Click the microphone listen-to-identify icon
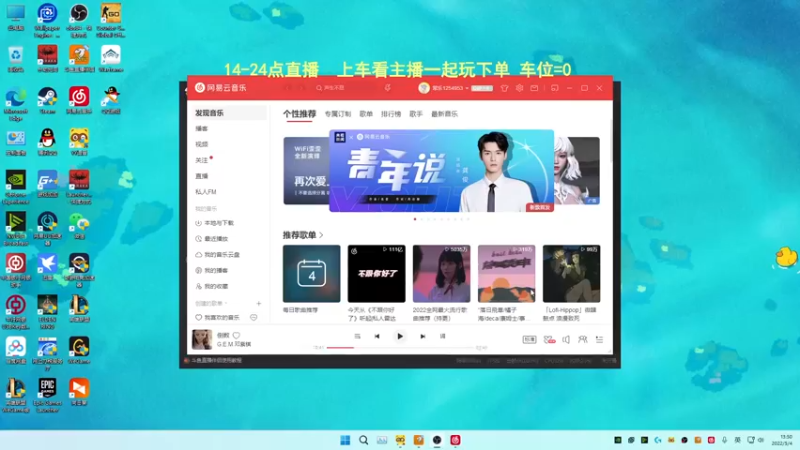Viewport: 800px width, 450px height. pos(388,88)
